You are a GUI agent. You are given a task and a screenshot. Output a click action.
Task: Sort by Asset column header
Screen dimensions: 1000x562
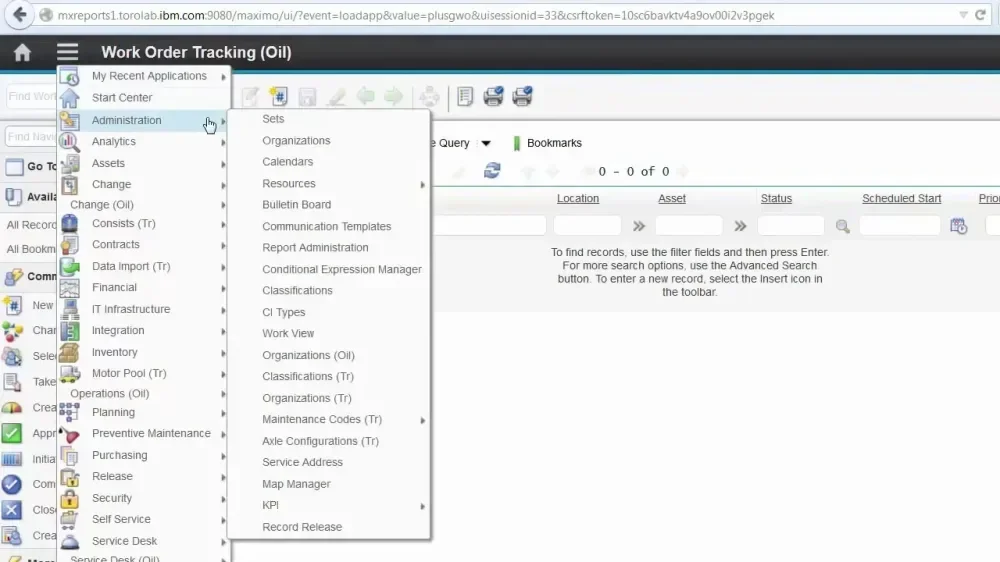(x=672, y=198)
